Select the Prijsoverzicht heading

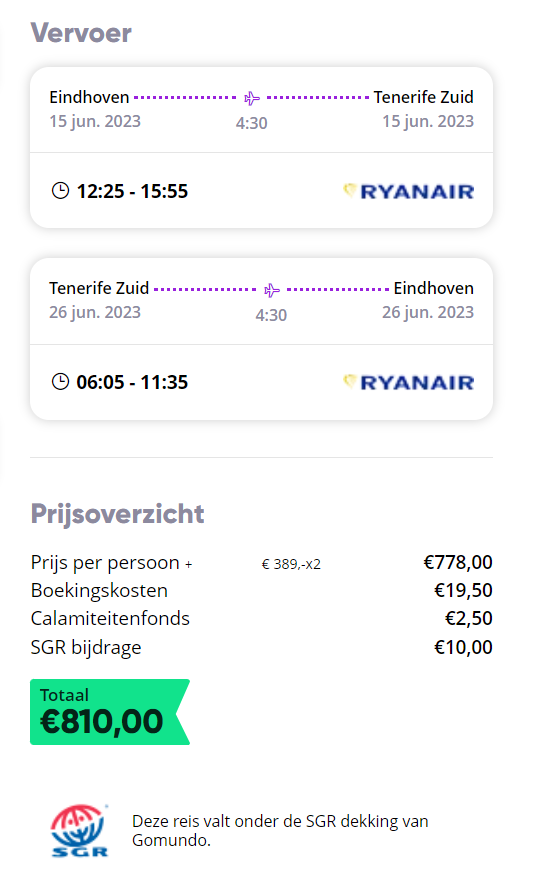[x=117, y=514]
